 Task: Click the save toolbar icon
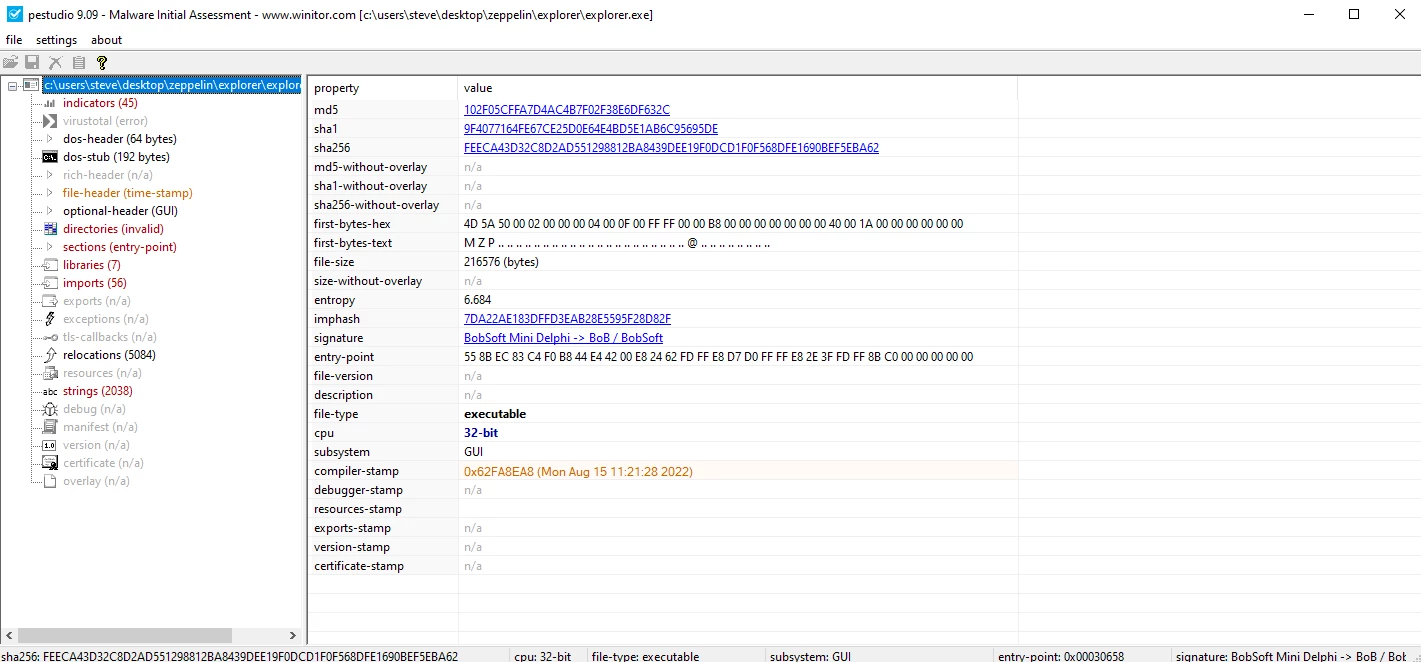click(32, 62)
